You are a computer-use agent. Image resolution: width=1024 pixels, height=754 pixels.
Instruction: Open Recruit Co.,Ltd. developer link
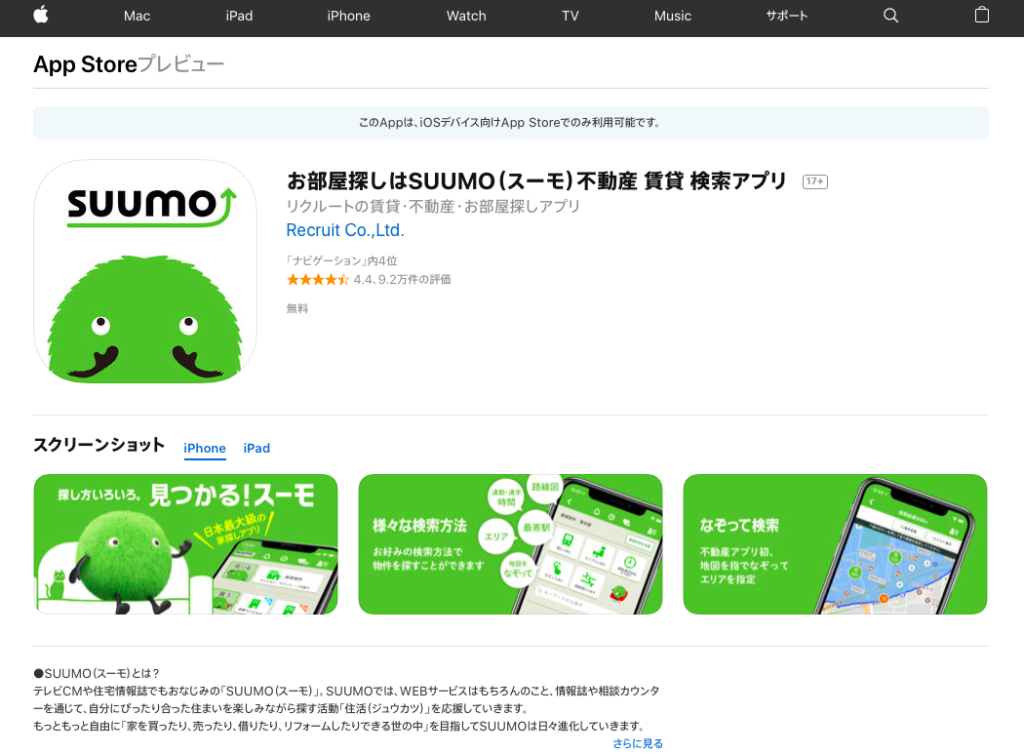tap(345, 230)
